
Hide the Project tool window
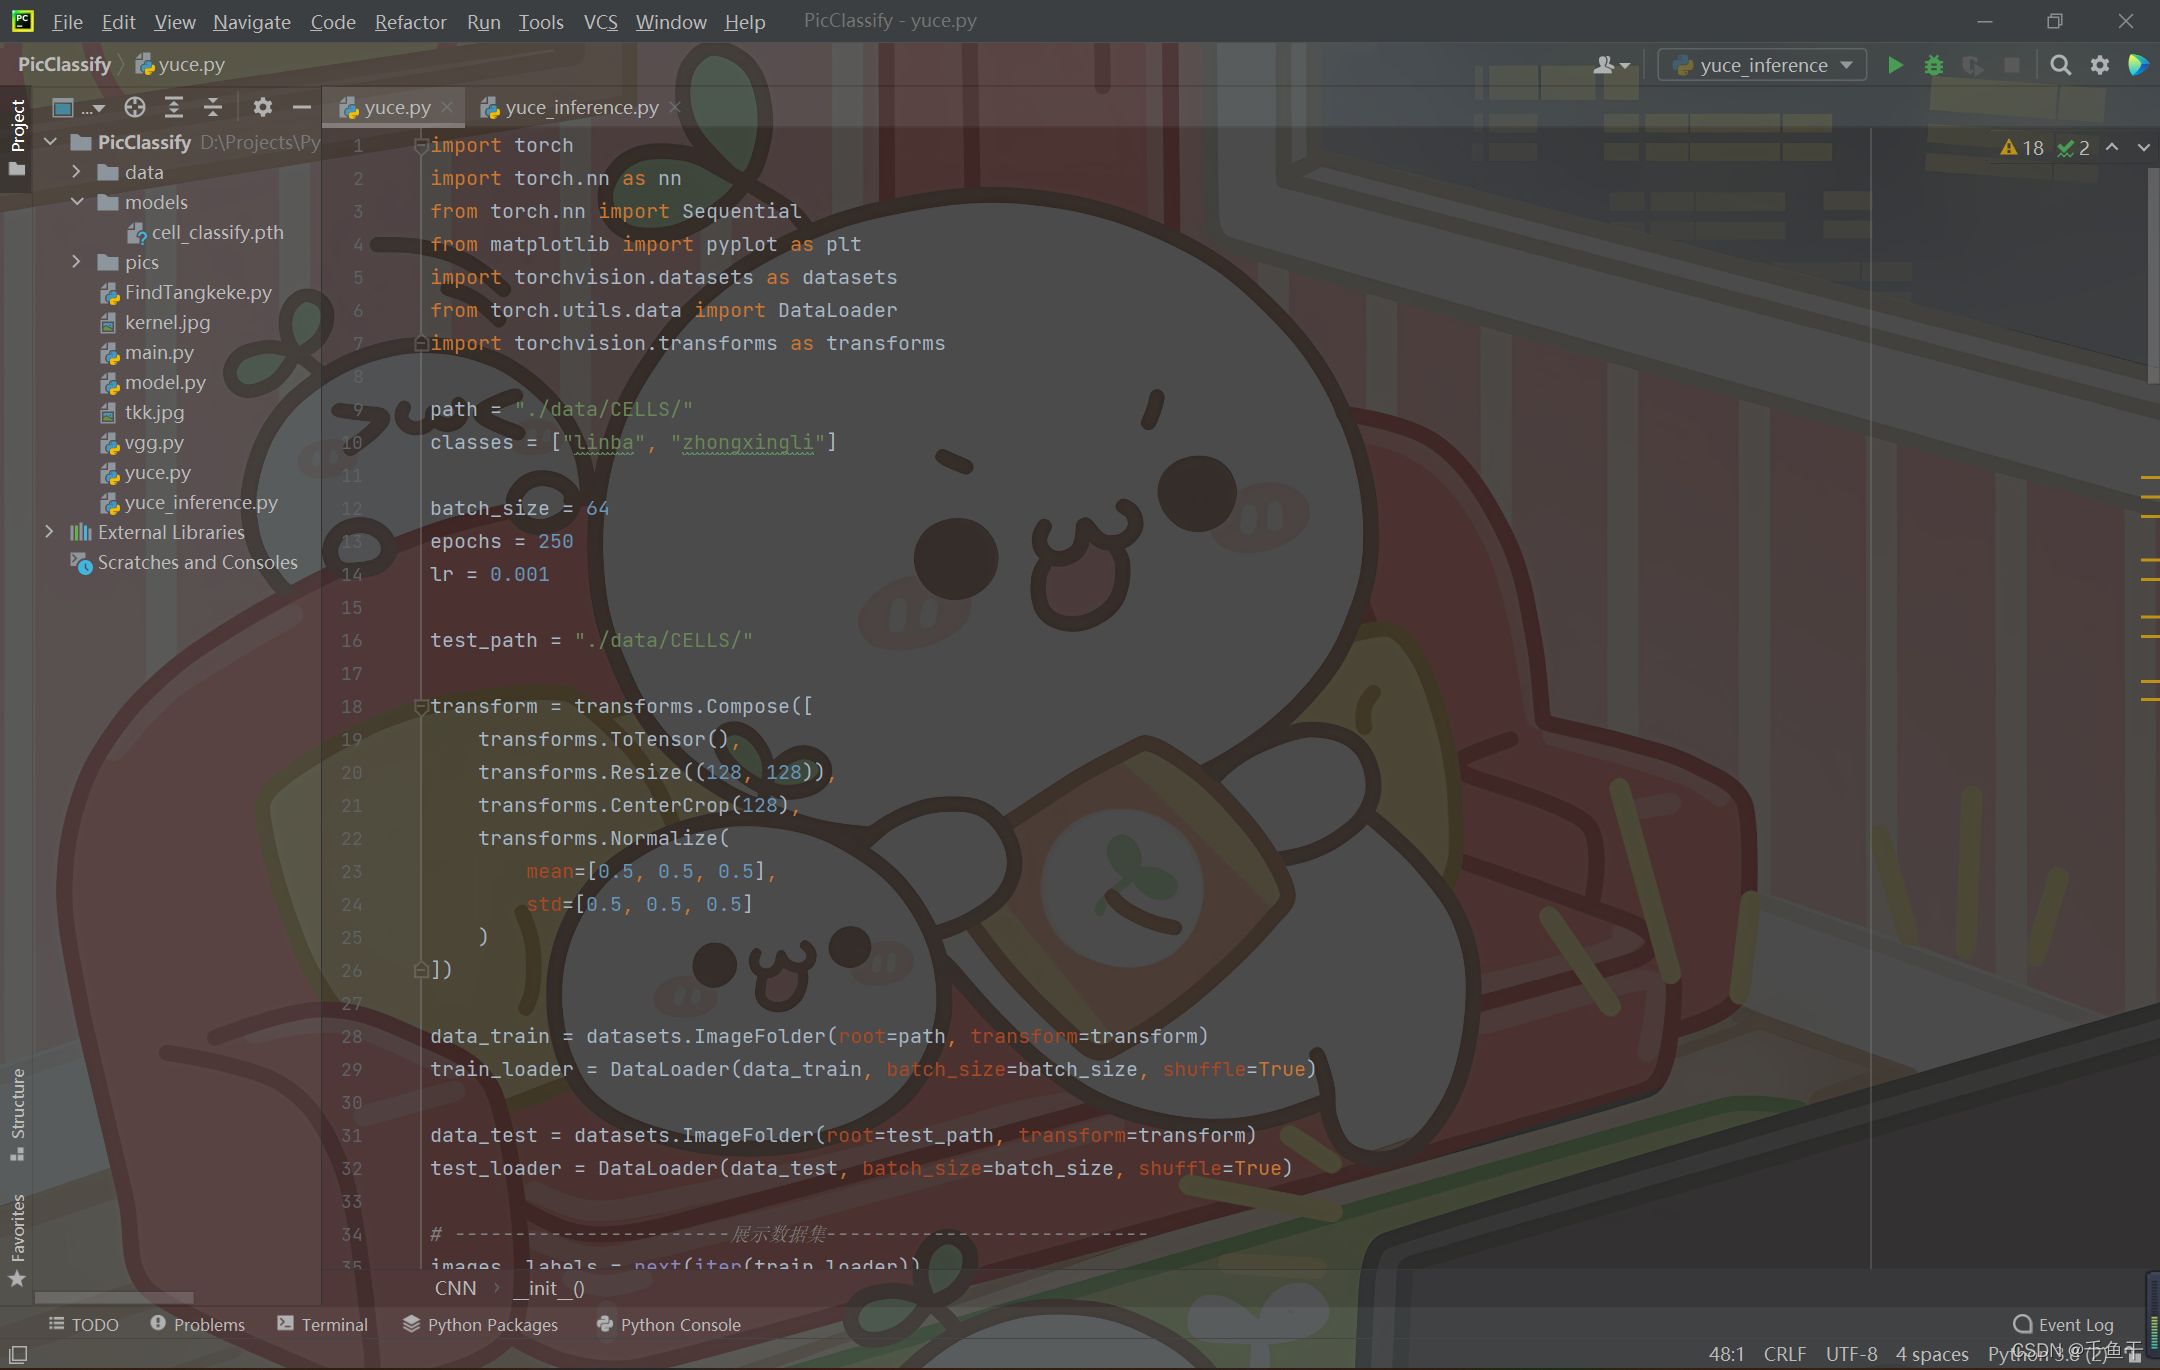(x=301, y=107)
